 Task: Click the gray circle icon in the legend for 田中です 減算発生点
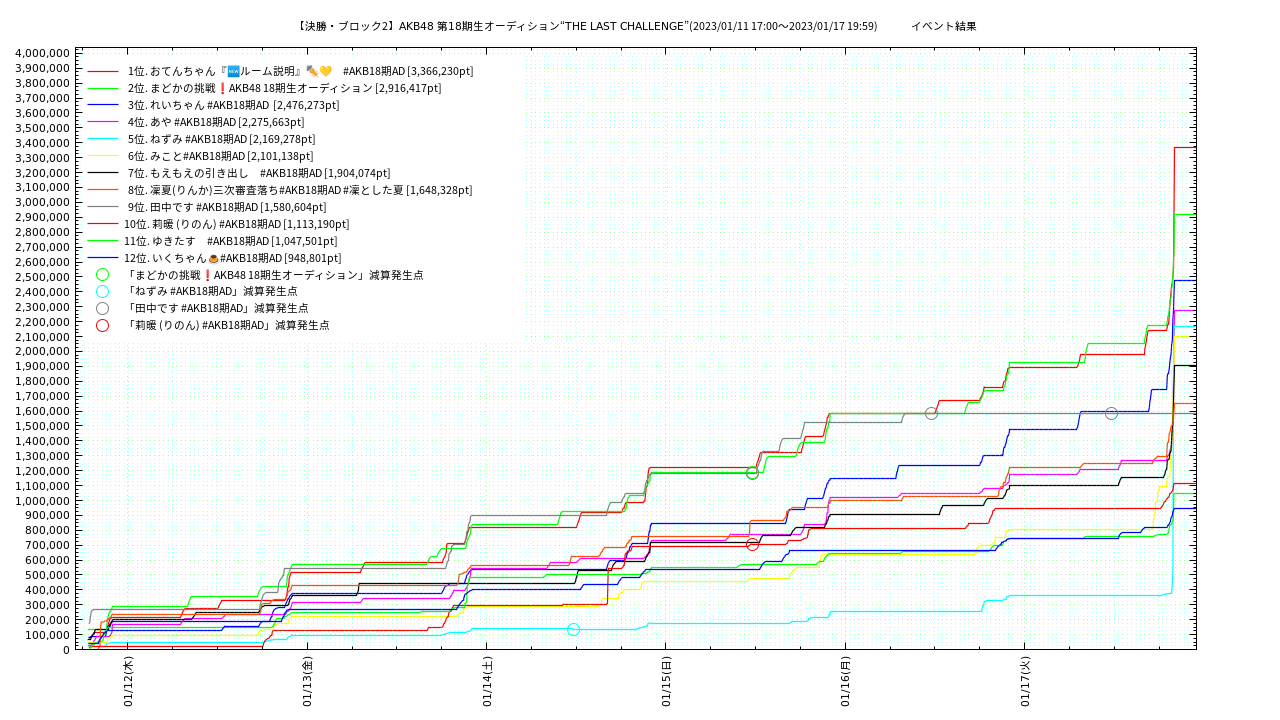pos(102,308)
